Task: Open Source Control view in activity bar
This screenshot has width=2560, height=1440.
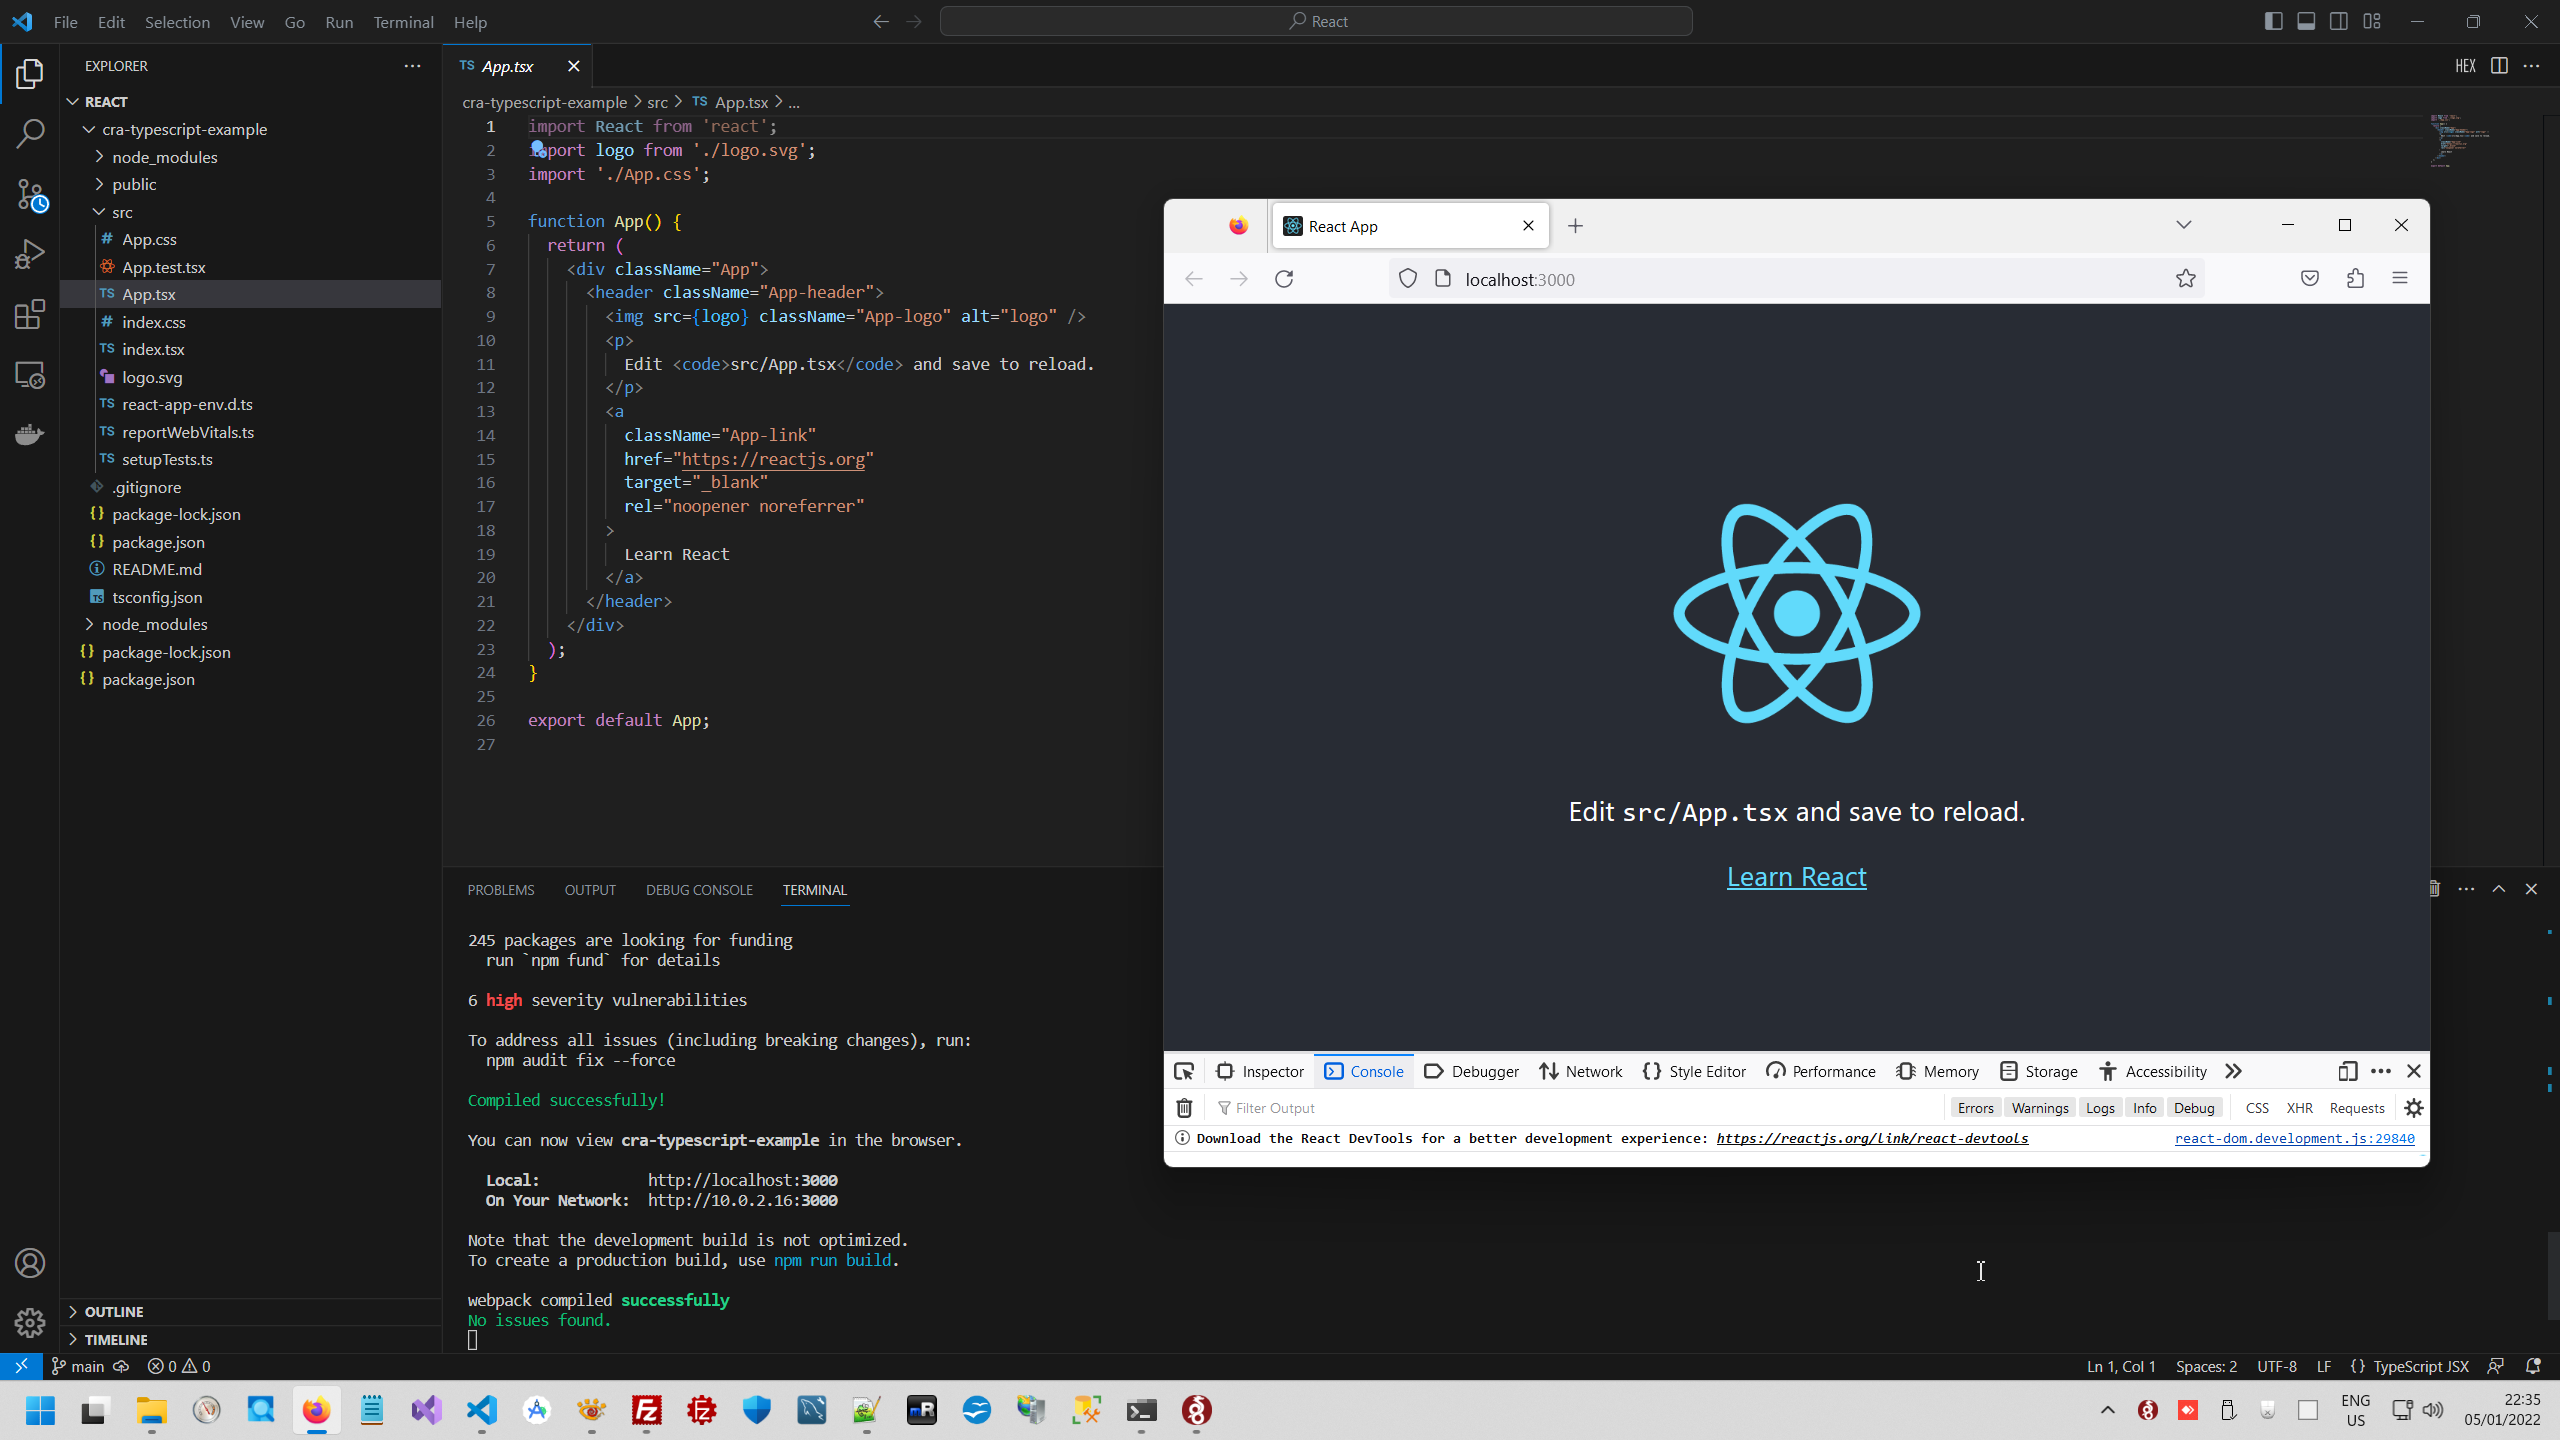Action: pos(30,194)
